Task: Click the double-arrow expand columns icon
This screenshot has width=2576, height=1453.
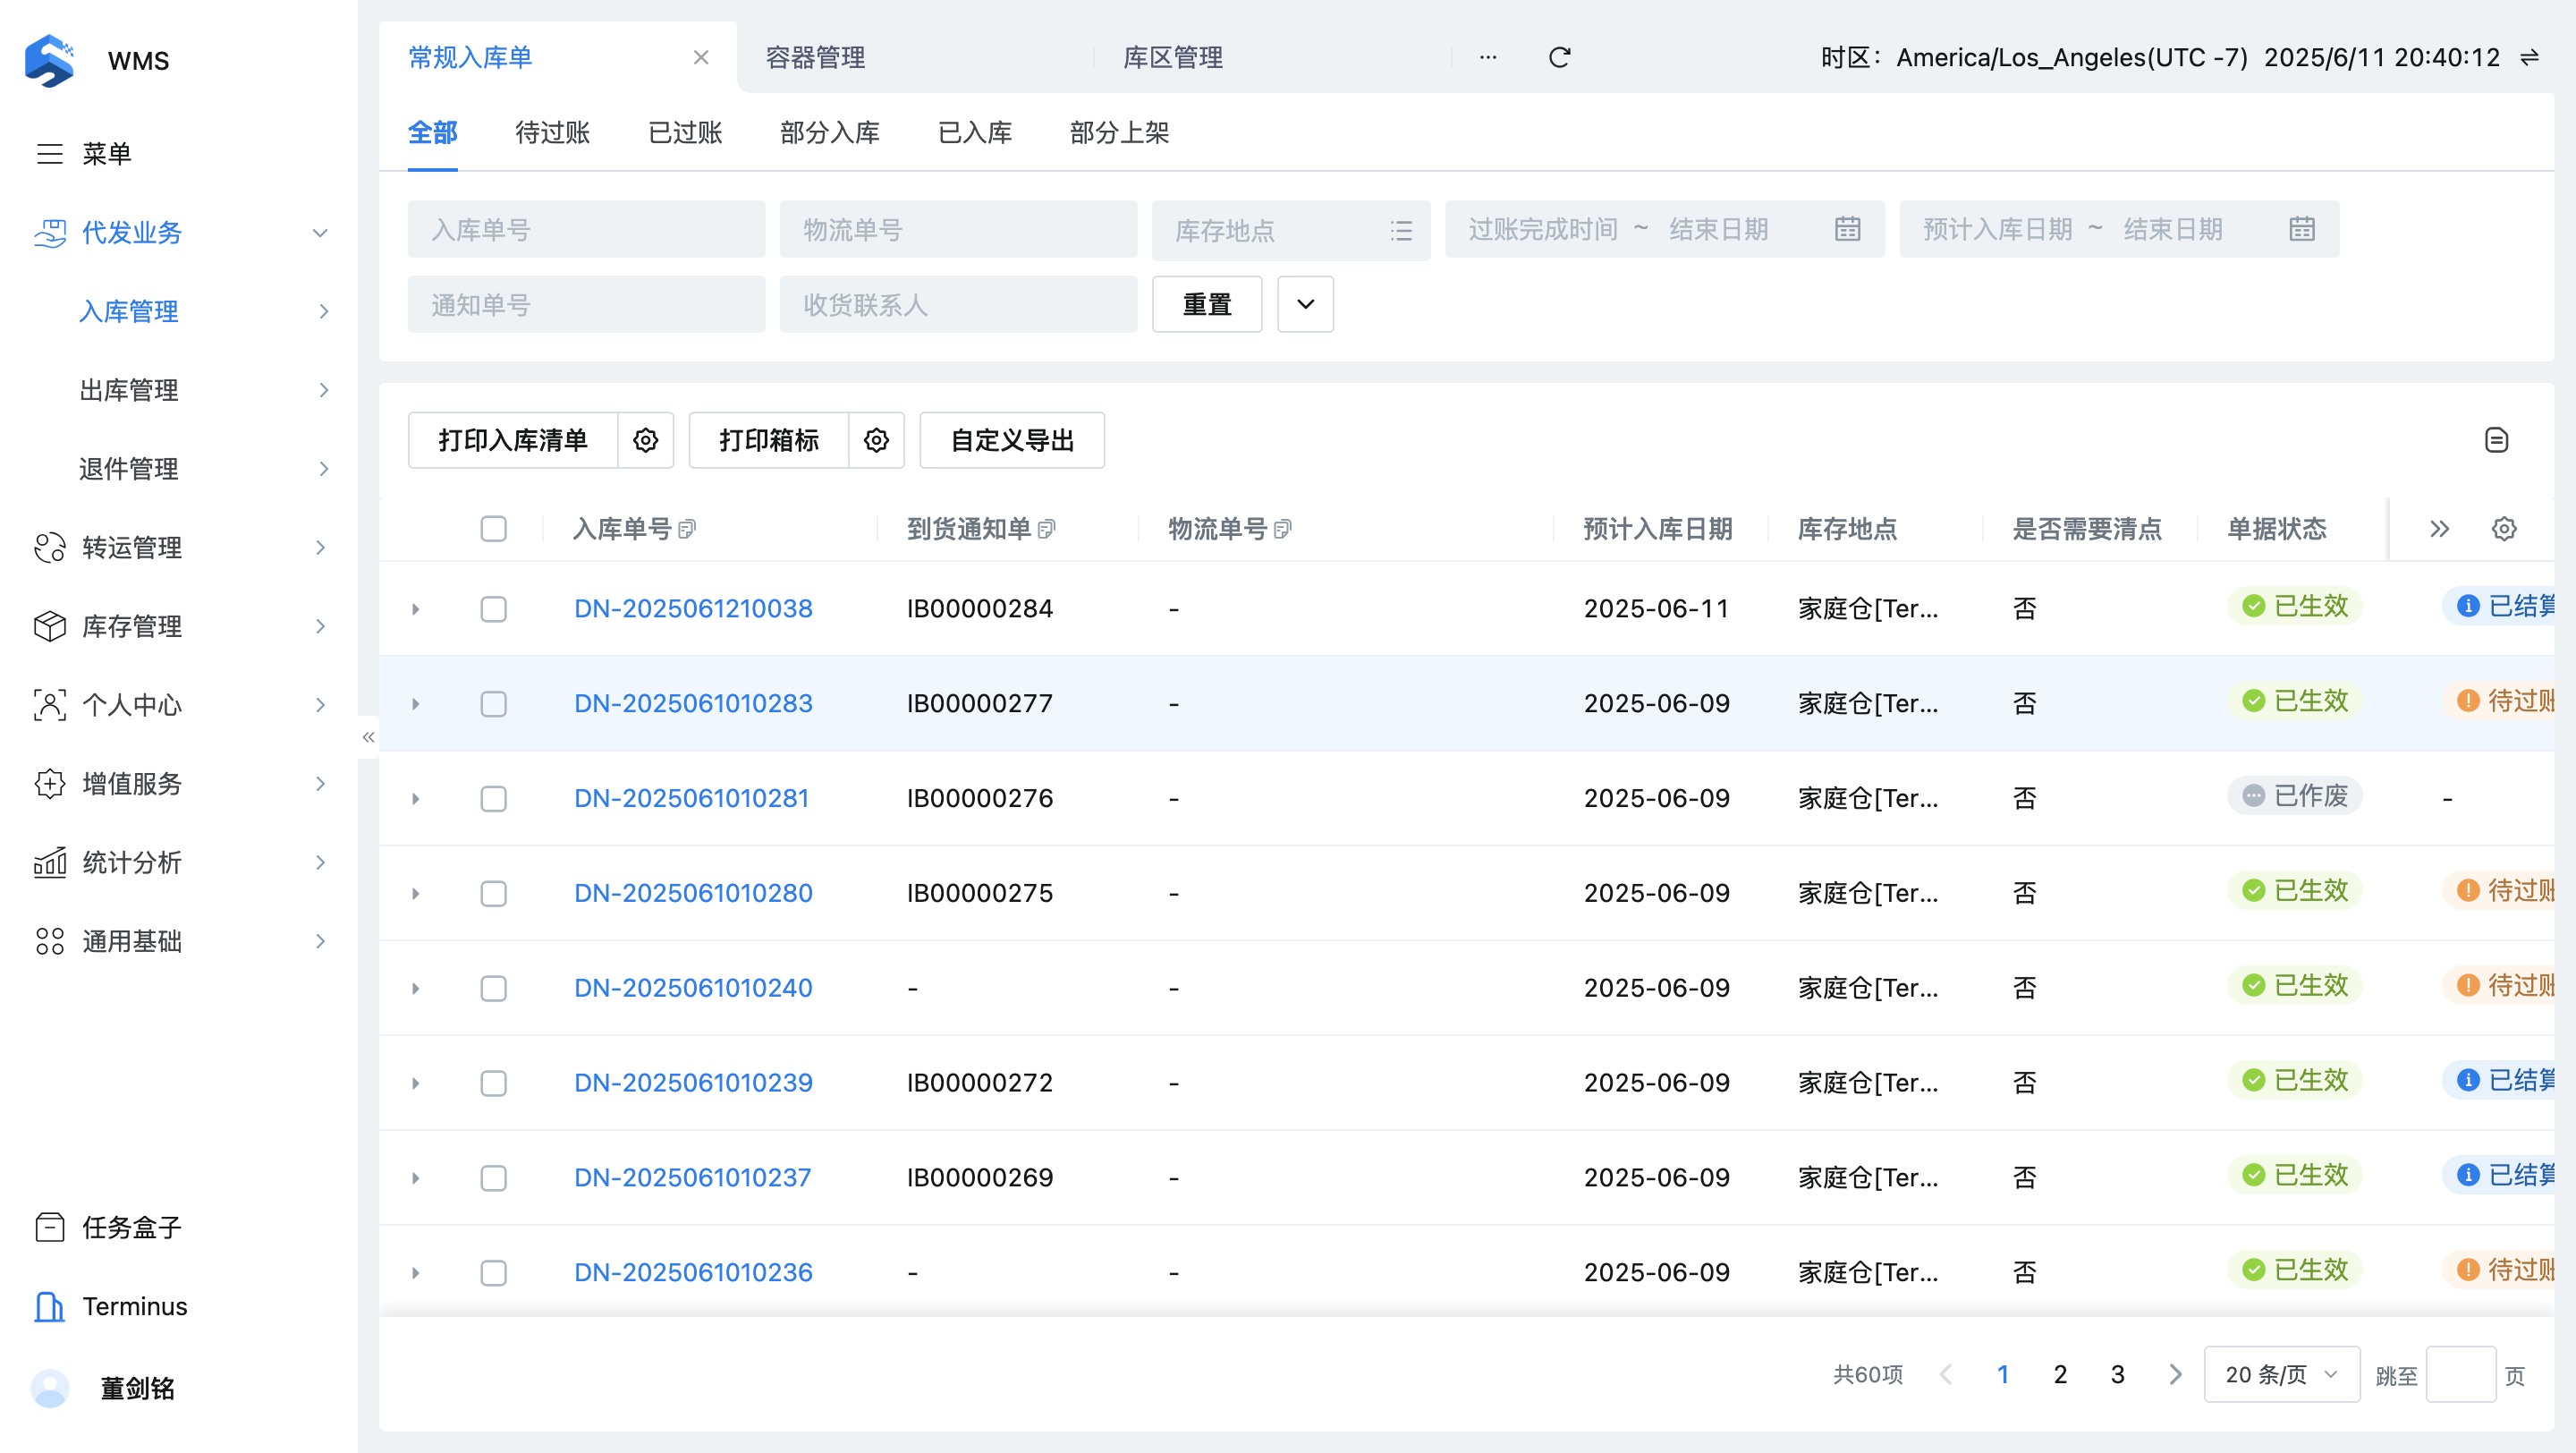Action: 2439,529
